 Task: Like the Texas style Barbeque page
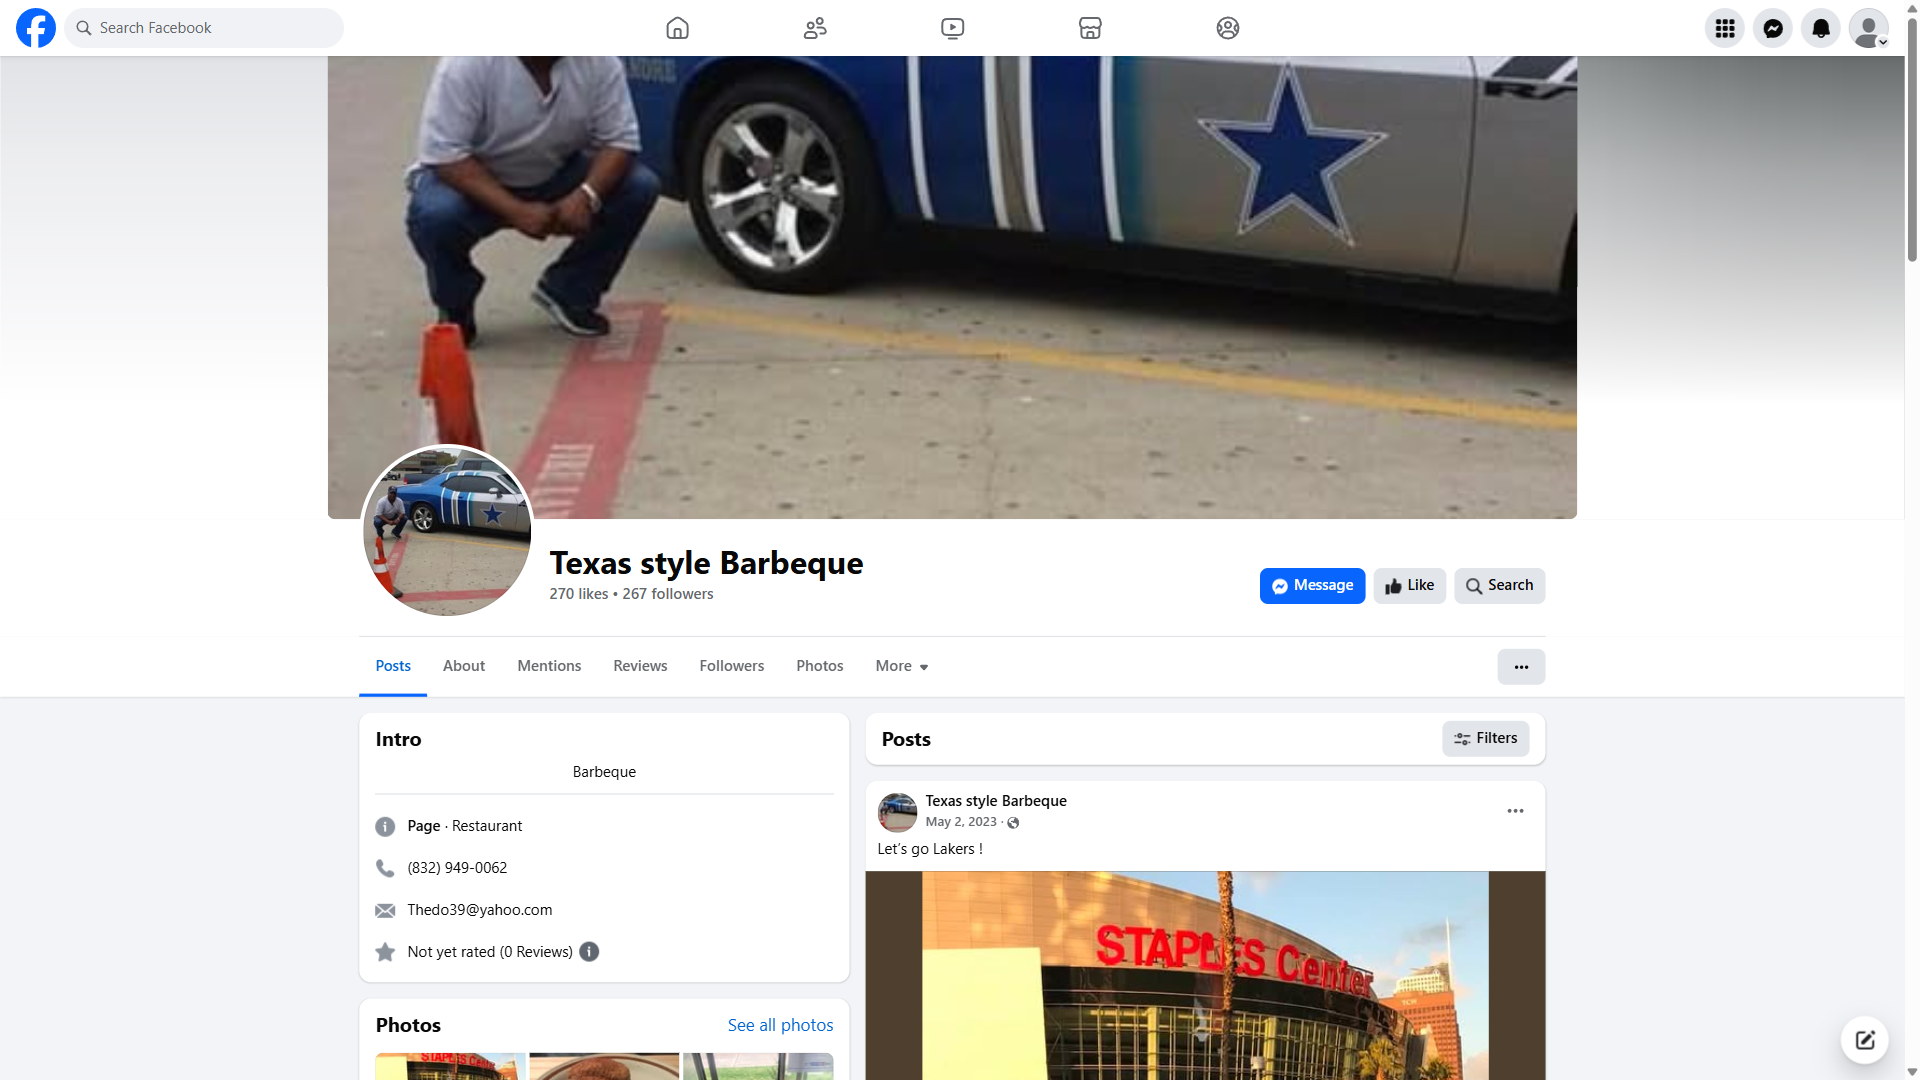pos(1409,586)
